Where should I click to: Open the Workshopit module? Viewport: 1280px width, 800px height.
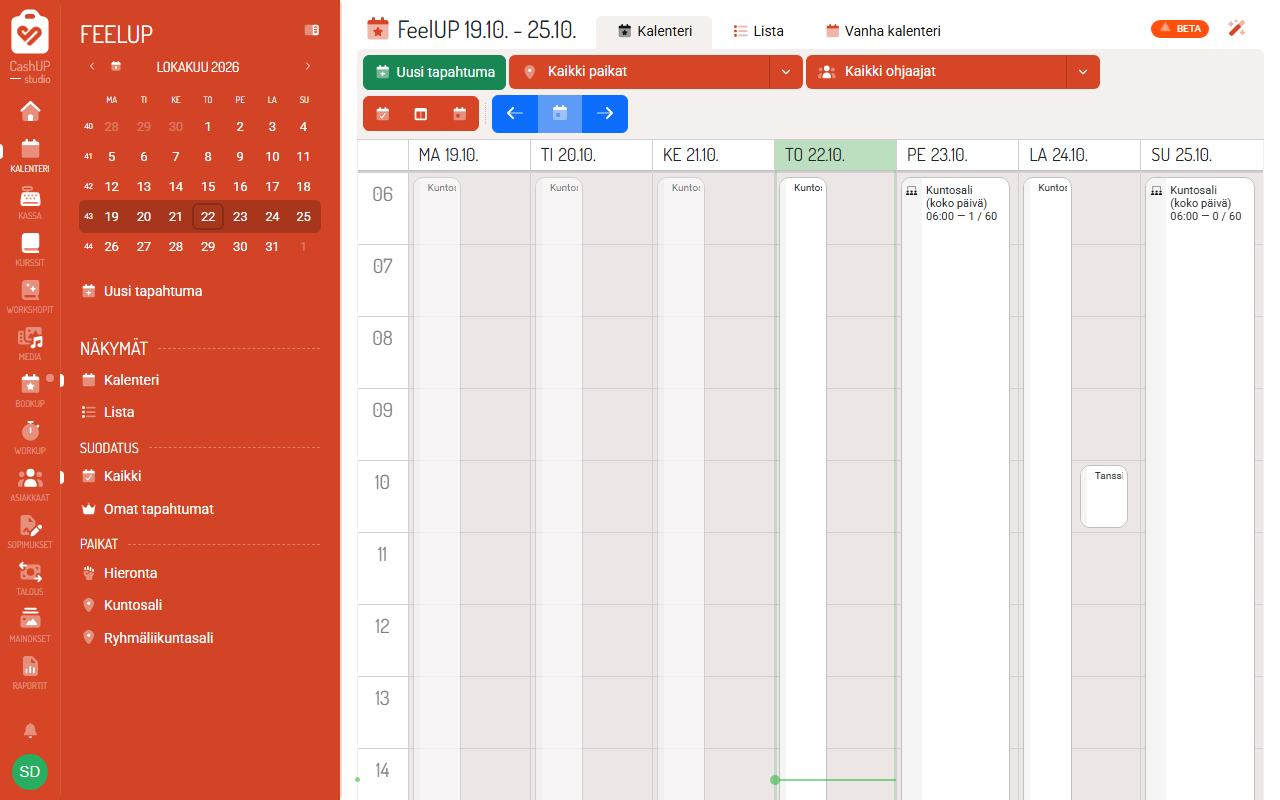30,296
